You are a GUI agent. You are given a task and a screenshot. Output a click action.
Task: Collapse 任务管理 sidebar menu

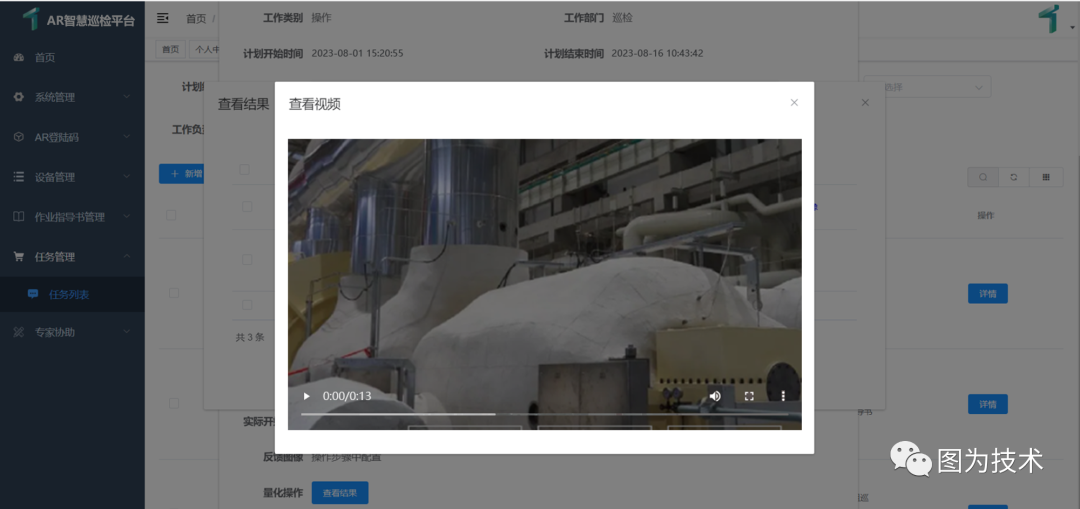(x=72, y=257)
